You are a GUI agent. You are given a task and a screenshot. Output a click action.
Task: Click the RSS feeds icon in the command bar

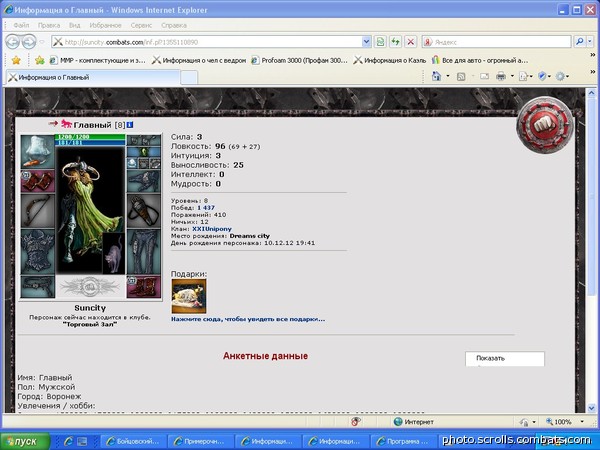click(461, 77)
